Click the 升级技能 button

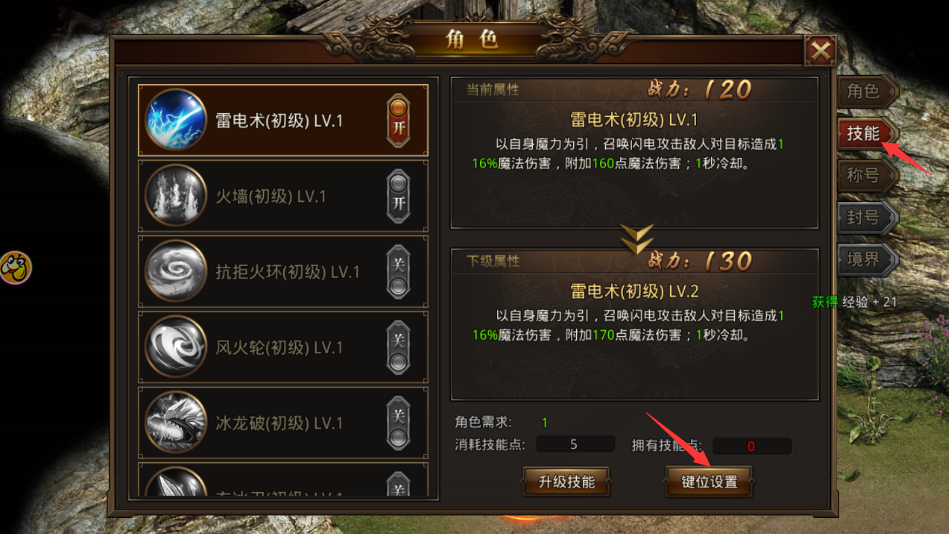click(x=566, y=482)
